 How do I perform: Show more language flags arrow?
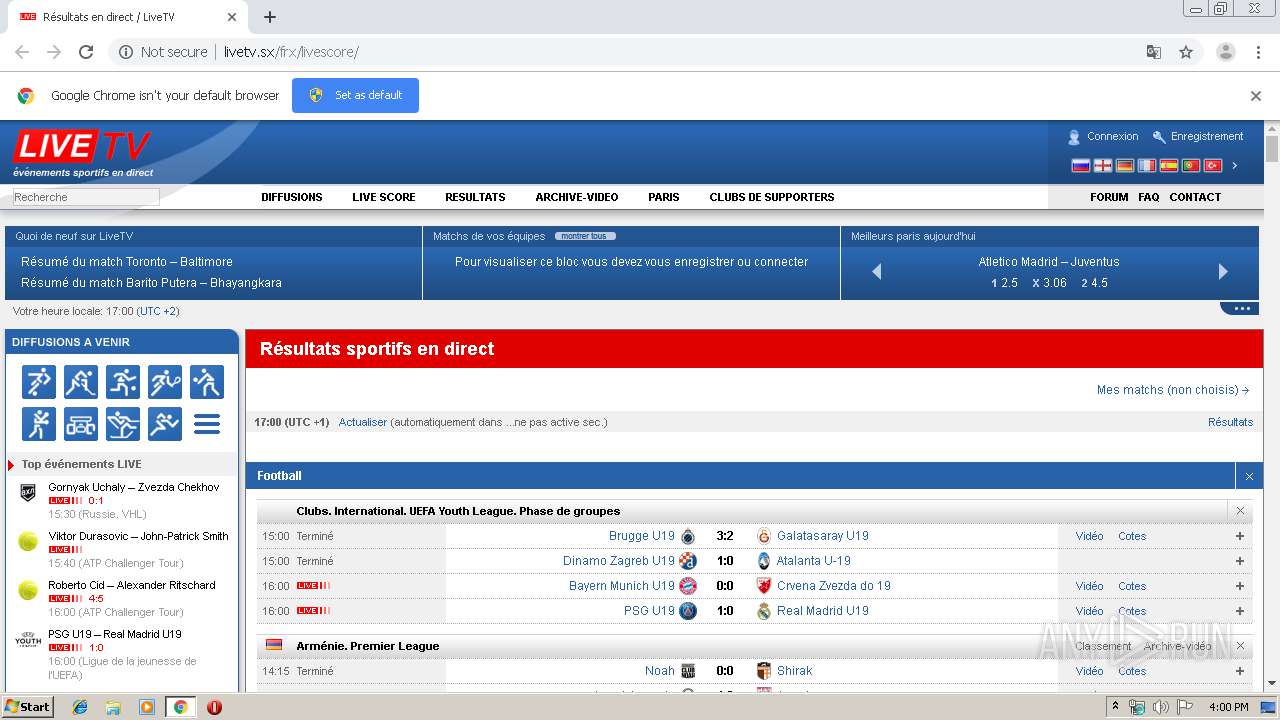1235,166
